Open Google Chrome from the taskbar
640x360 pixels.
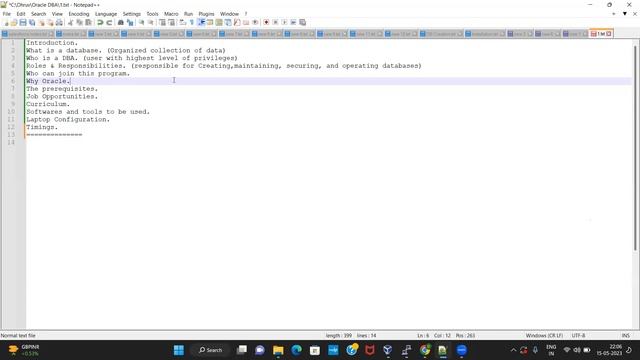(x=425, y=350)
